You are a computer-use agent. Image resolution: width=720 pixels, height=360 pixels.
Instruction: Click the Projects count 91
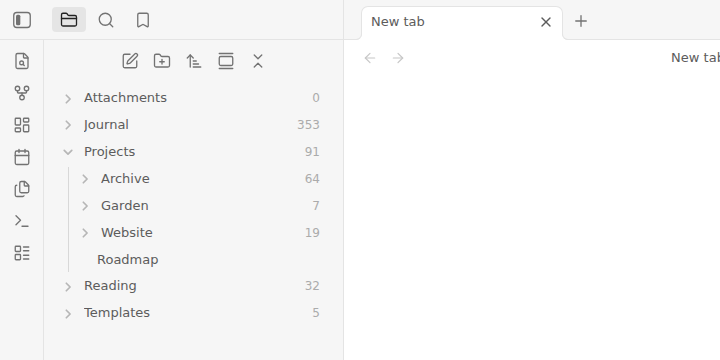tap(312, 152)
